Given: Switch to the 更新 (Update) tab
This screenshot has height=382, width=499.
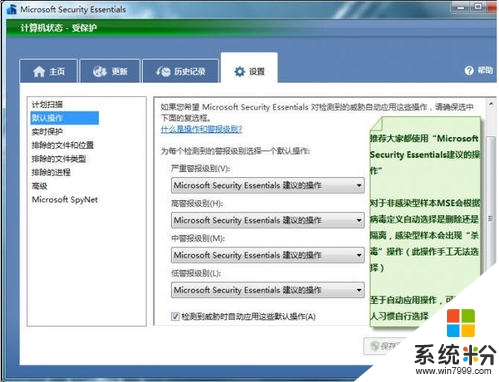Looking at the screenshot, I should point(110,71).
